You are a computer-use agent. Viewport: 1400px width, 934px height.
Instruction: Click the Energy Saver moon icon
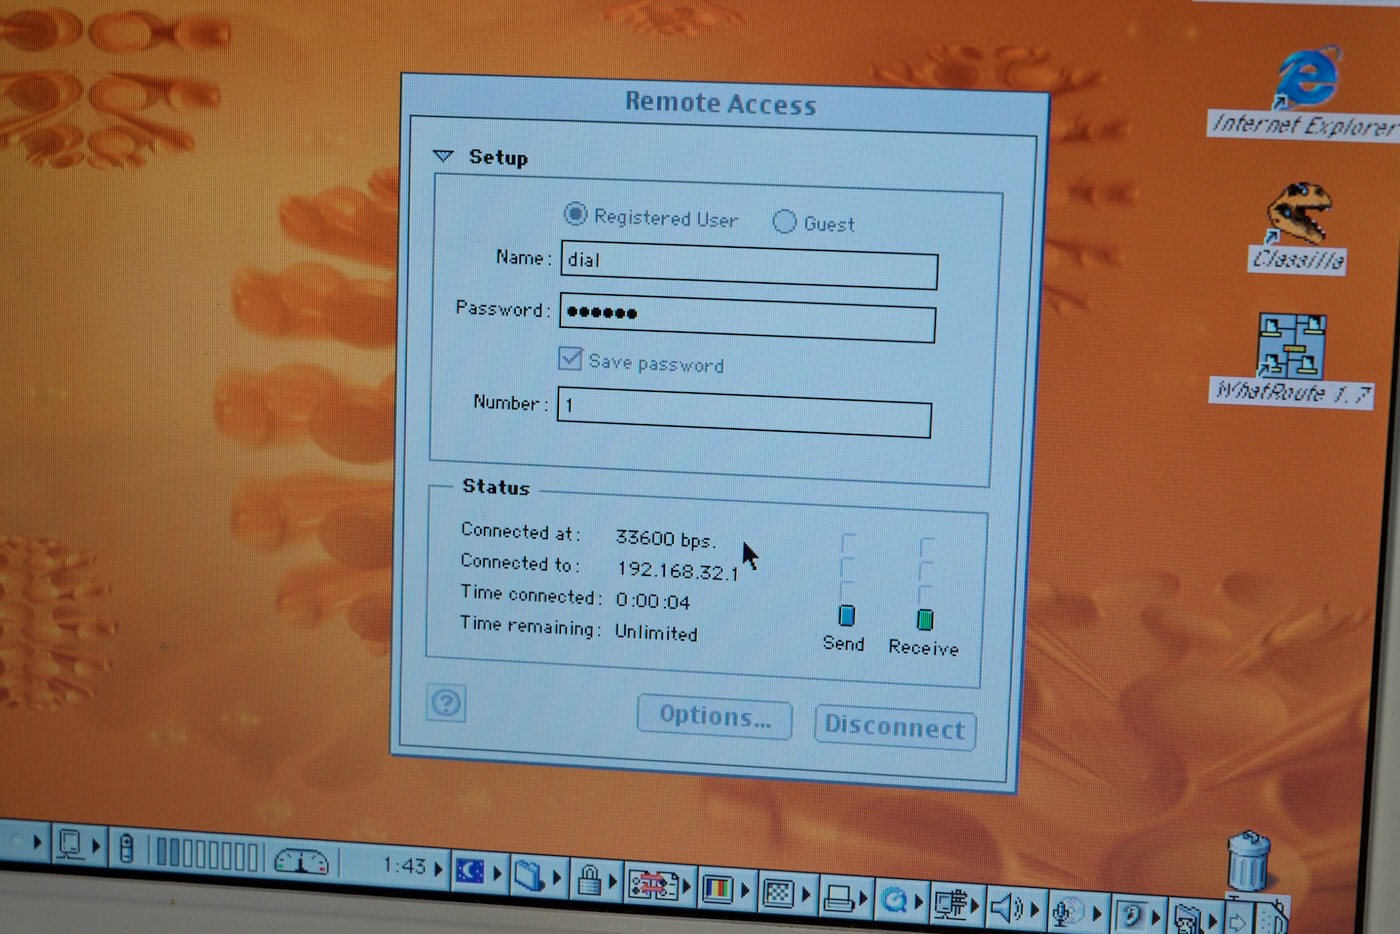470,871
